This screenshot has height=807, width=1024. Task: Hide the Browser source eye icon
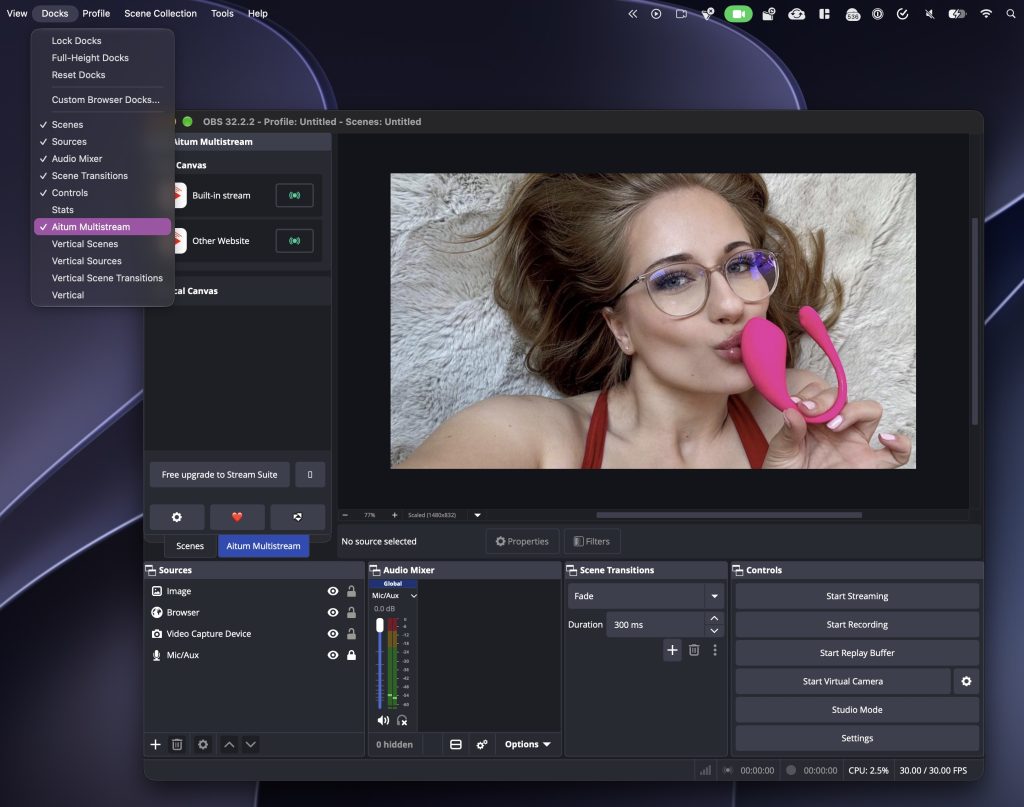click(333, 612)
